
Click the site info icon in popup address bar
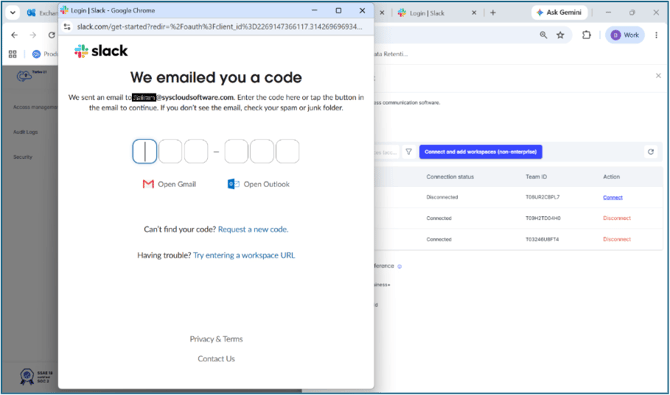[67, 27]
